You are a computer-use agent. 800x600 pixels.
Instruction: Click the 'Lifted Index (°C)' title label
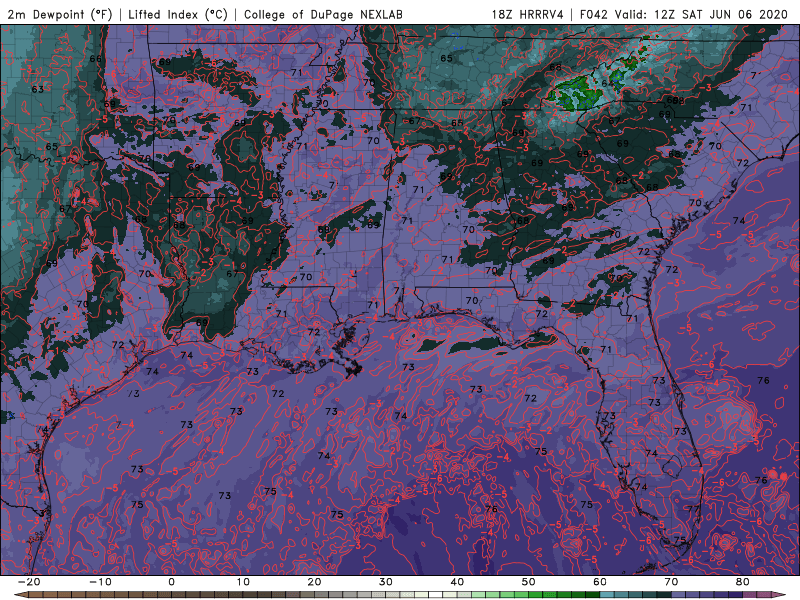(178, 14)
